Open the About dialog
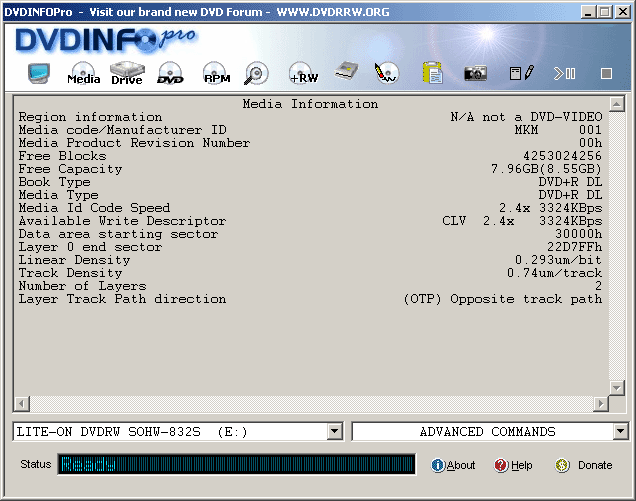Screen dimensions: 636x501 click(x=453, y=465)
